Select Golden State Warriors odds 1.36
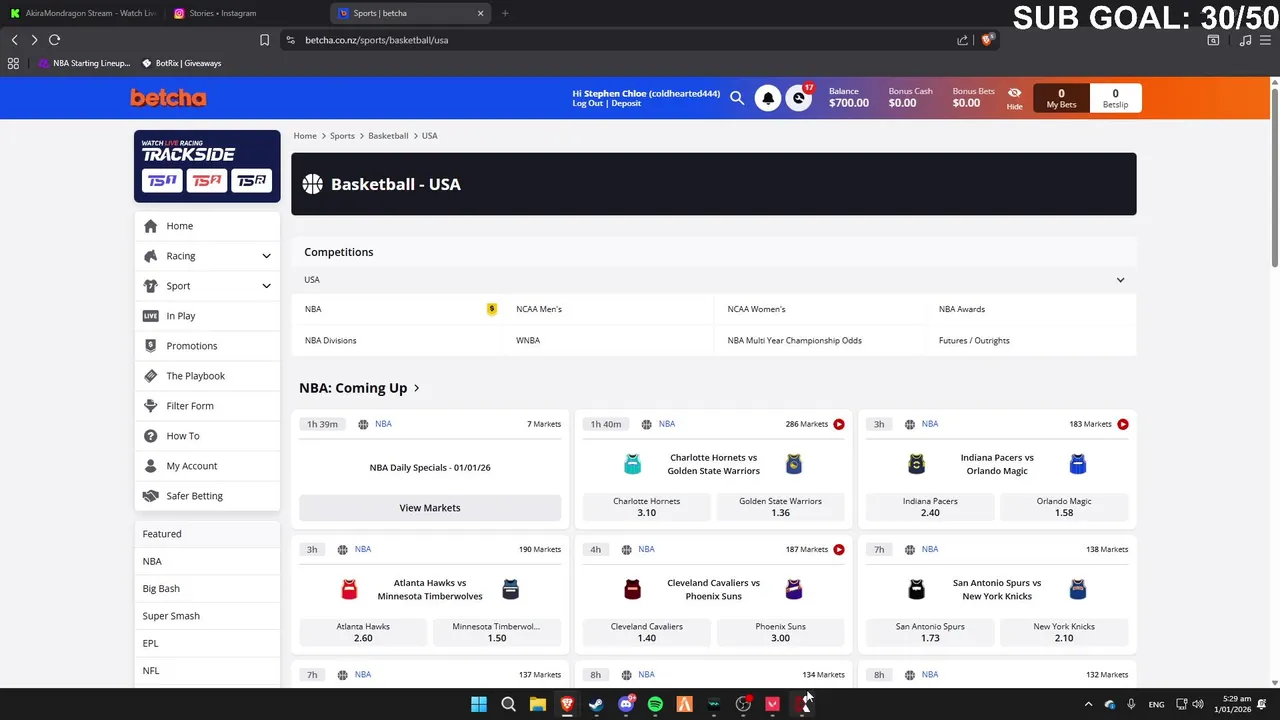Screen dimensions: 1280x720 780,507
